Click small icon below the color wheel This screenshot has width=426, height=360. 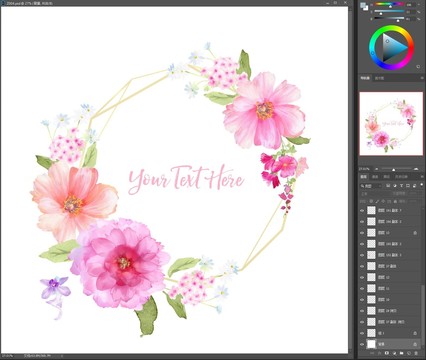[x=418, y=67]
